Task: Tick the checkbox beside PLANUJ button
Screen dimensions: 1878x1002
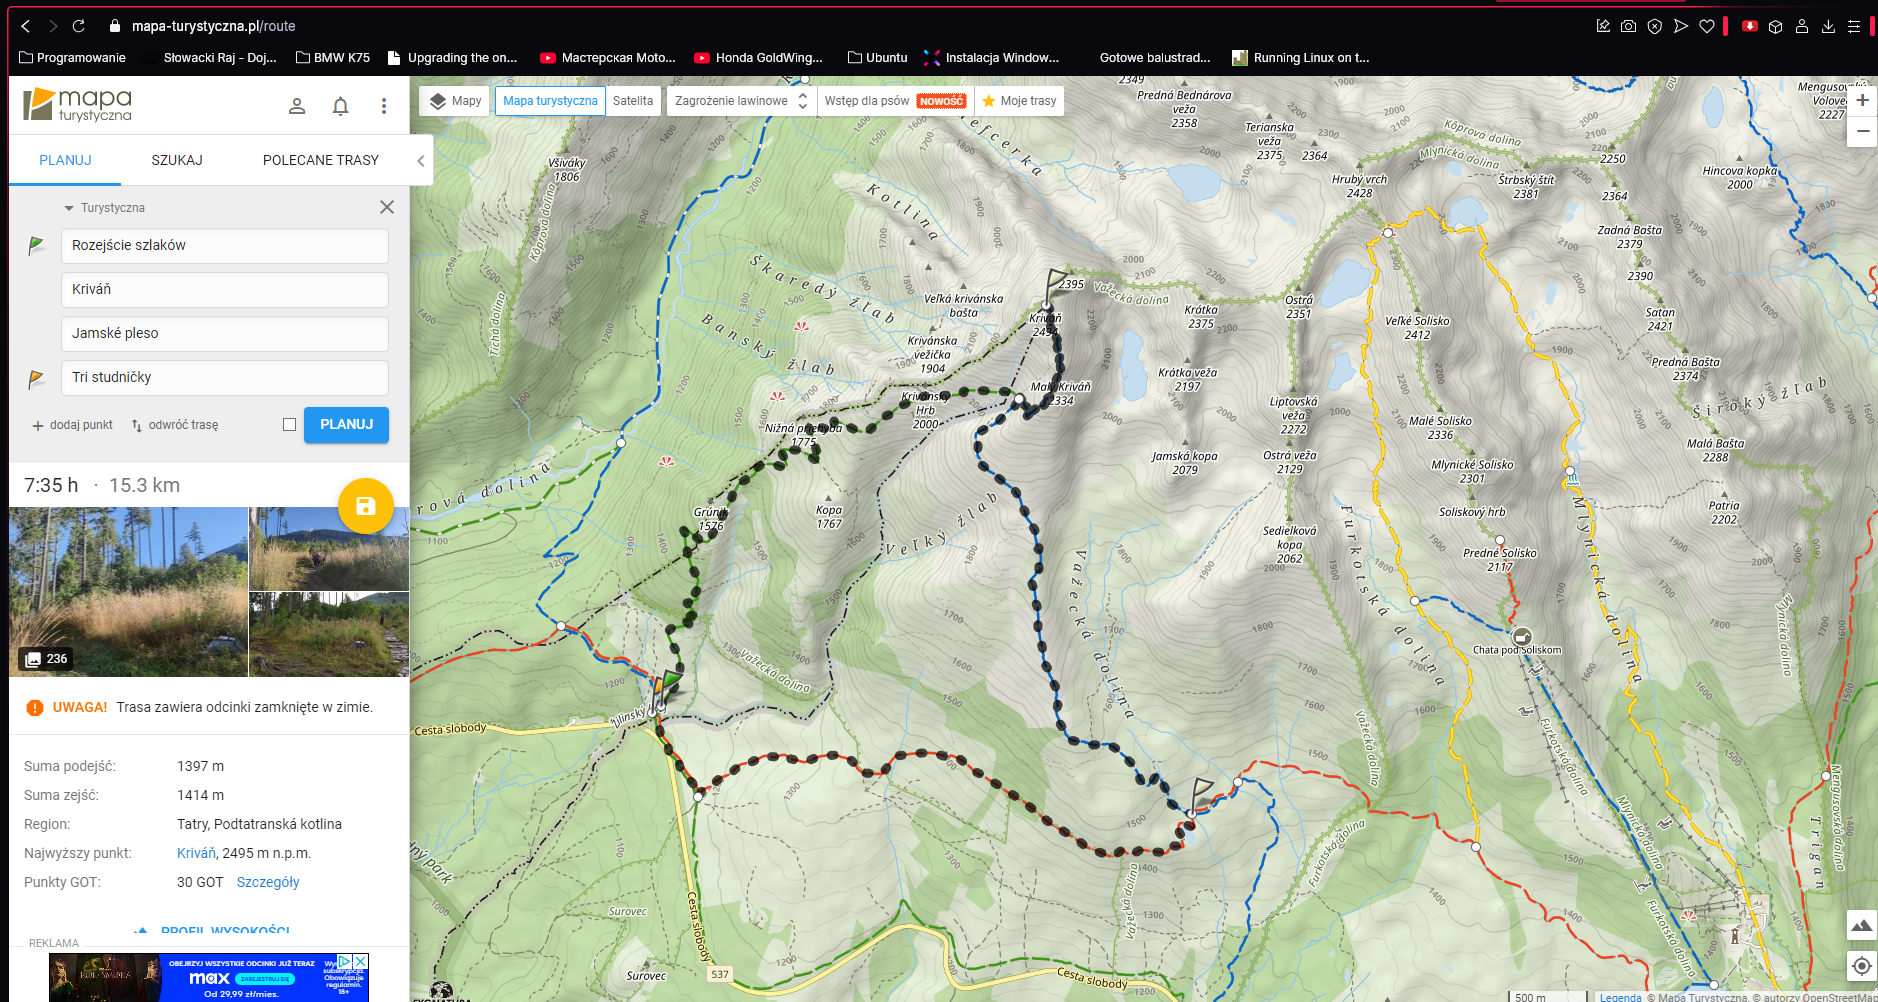Action: [290, 425]
